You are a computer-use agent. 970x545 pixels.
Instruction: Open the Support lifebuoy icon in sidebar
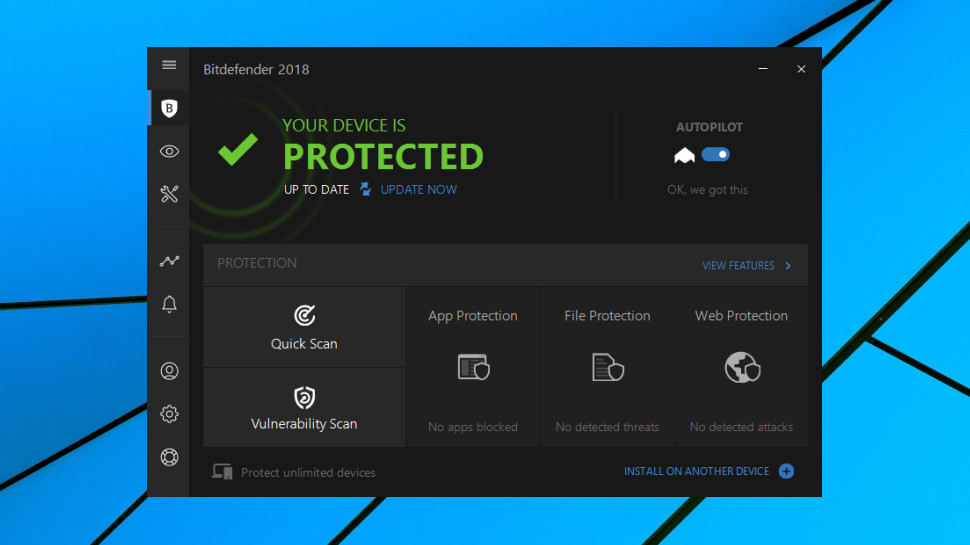169,457
